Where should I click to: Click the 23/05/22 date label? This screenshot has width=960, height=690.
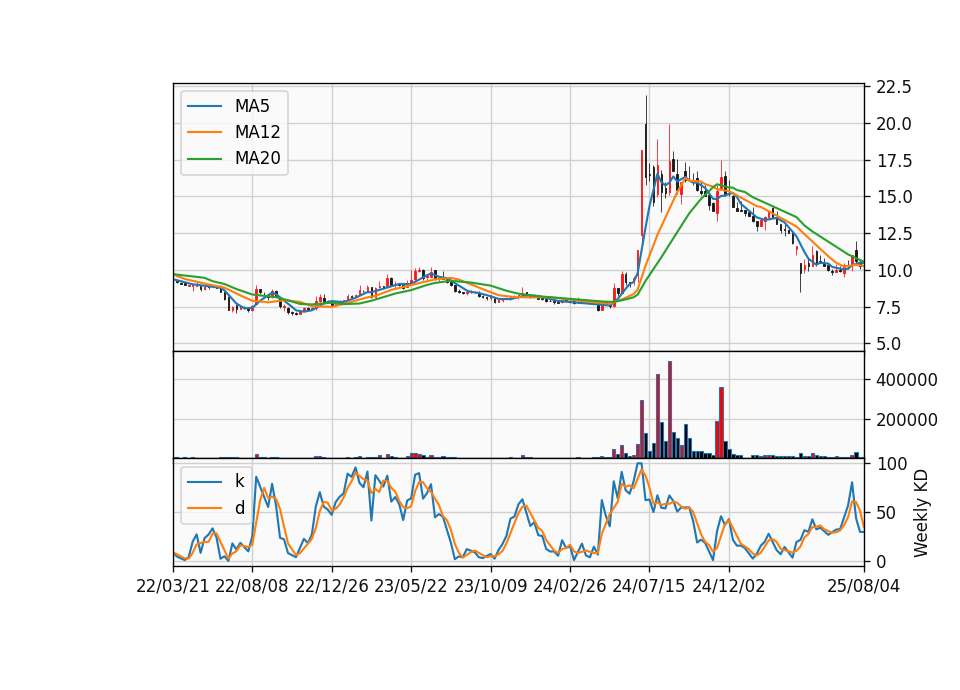click(x=411, y=586)
